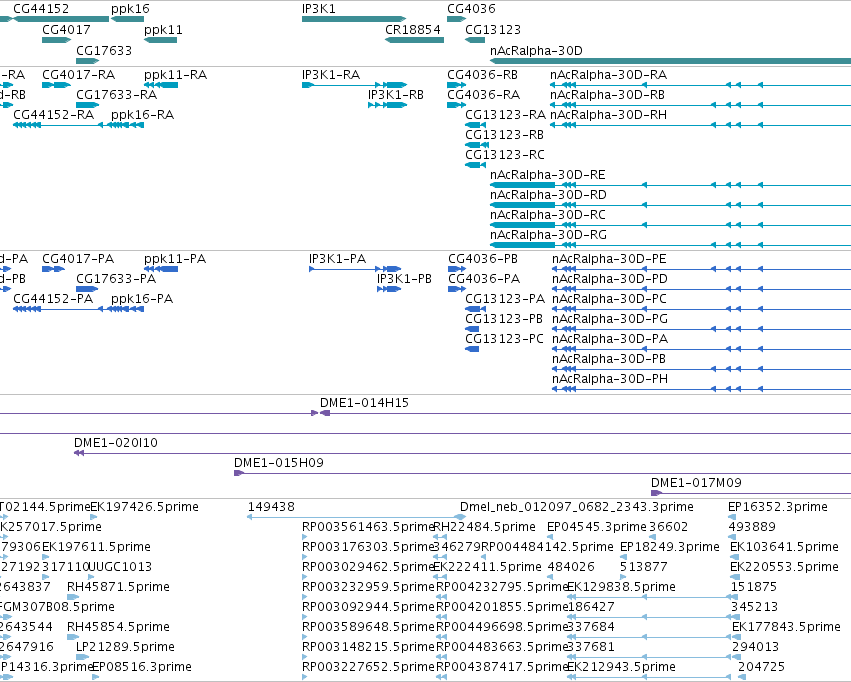
Task: Click protein nAcRalpha-30D-PG
Action: [610, 319]
